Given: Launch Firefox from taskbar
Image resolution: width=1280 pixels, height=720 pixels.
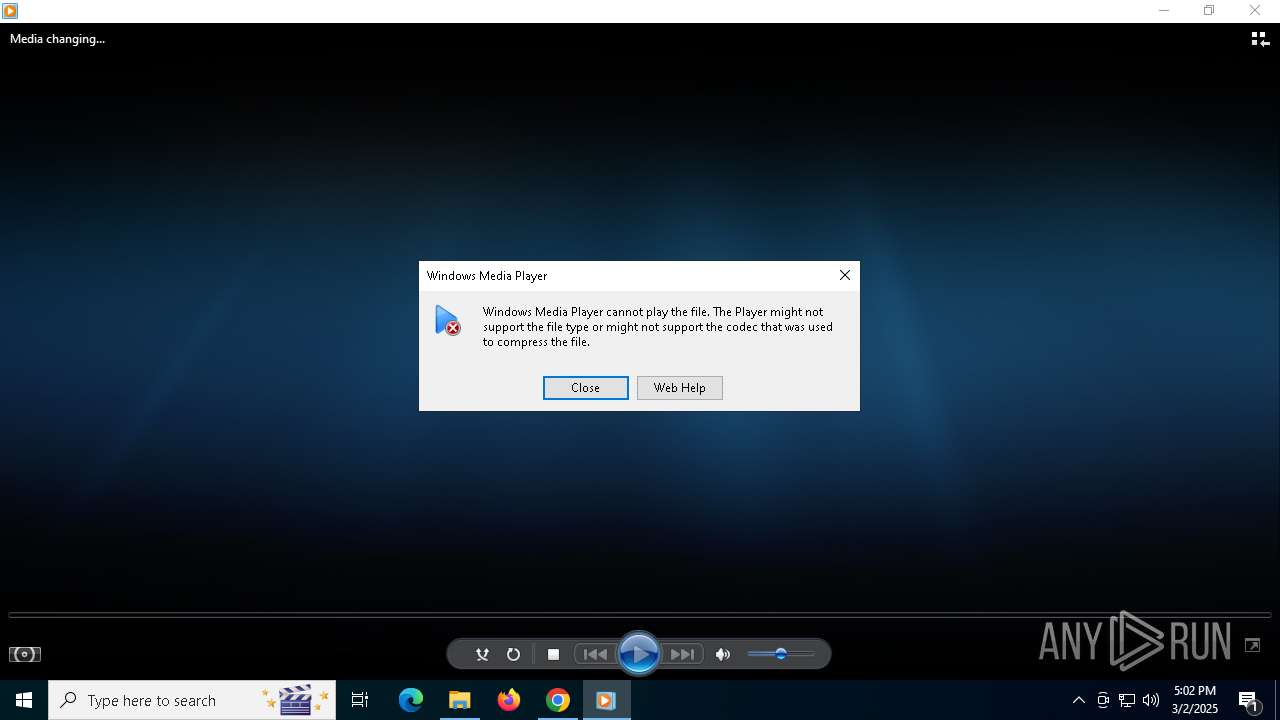Looking at the screenshot, I should (x=509, y=700).
